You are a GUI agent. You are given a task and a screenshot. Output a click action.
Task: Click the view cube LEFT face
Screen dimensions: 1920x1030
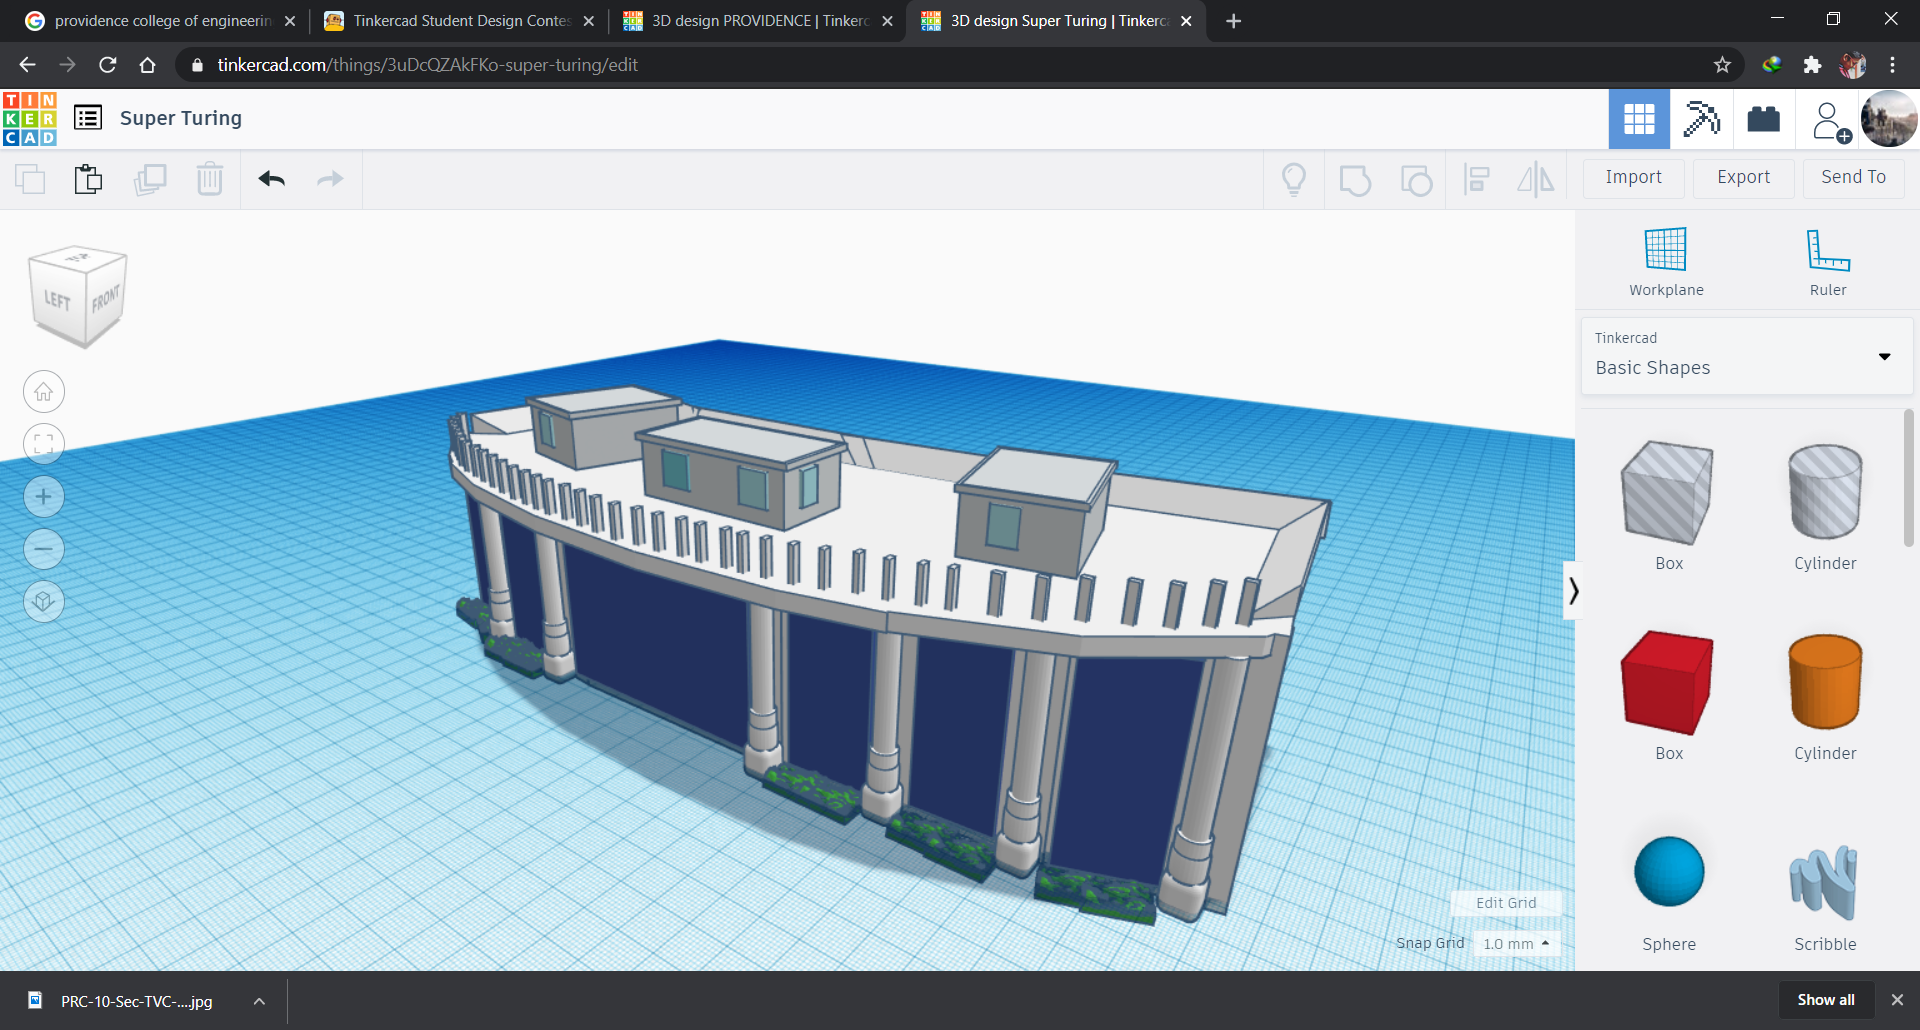pyautogui.click(x=57, y=300)
